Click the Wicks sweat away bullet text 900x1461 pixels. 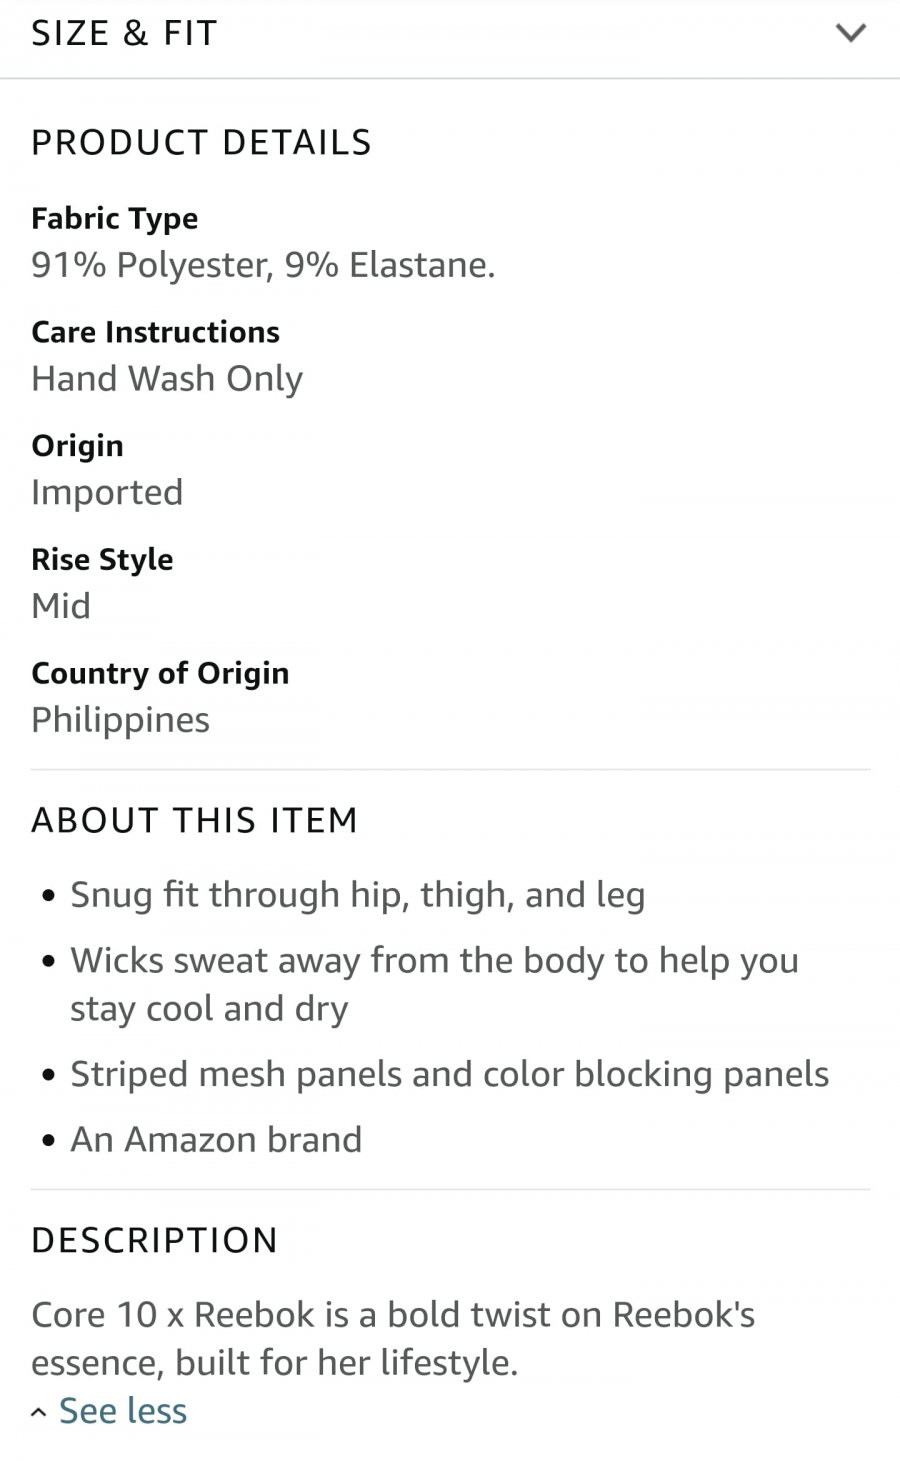(434, 984)
